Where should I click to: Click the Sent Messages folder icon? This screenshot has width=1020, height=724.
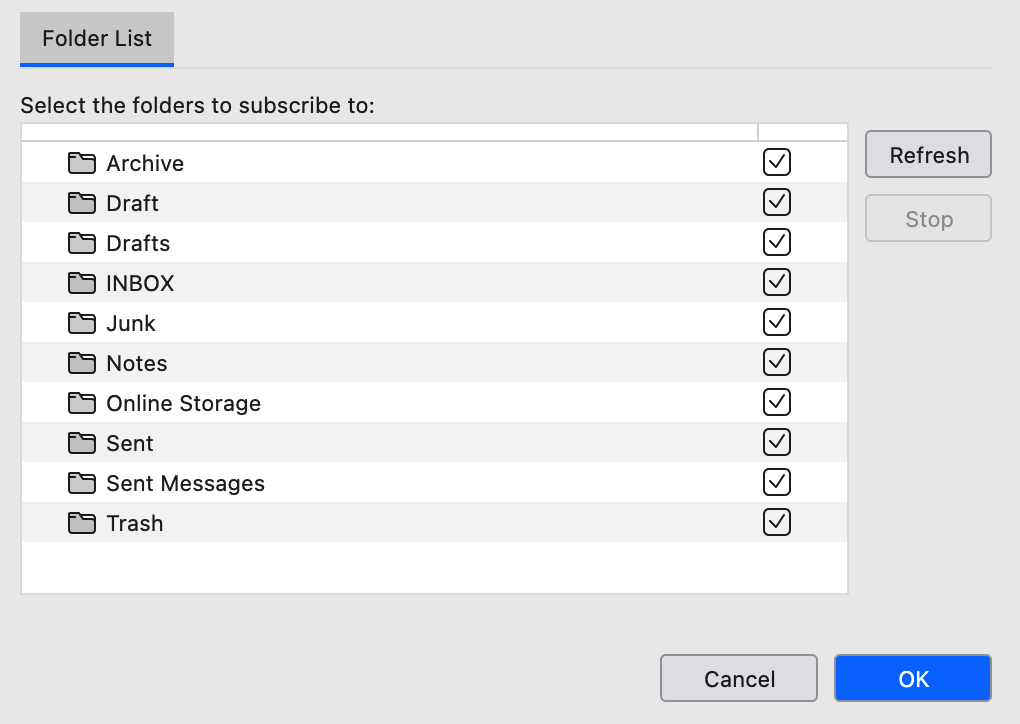[82, 483]
